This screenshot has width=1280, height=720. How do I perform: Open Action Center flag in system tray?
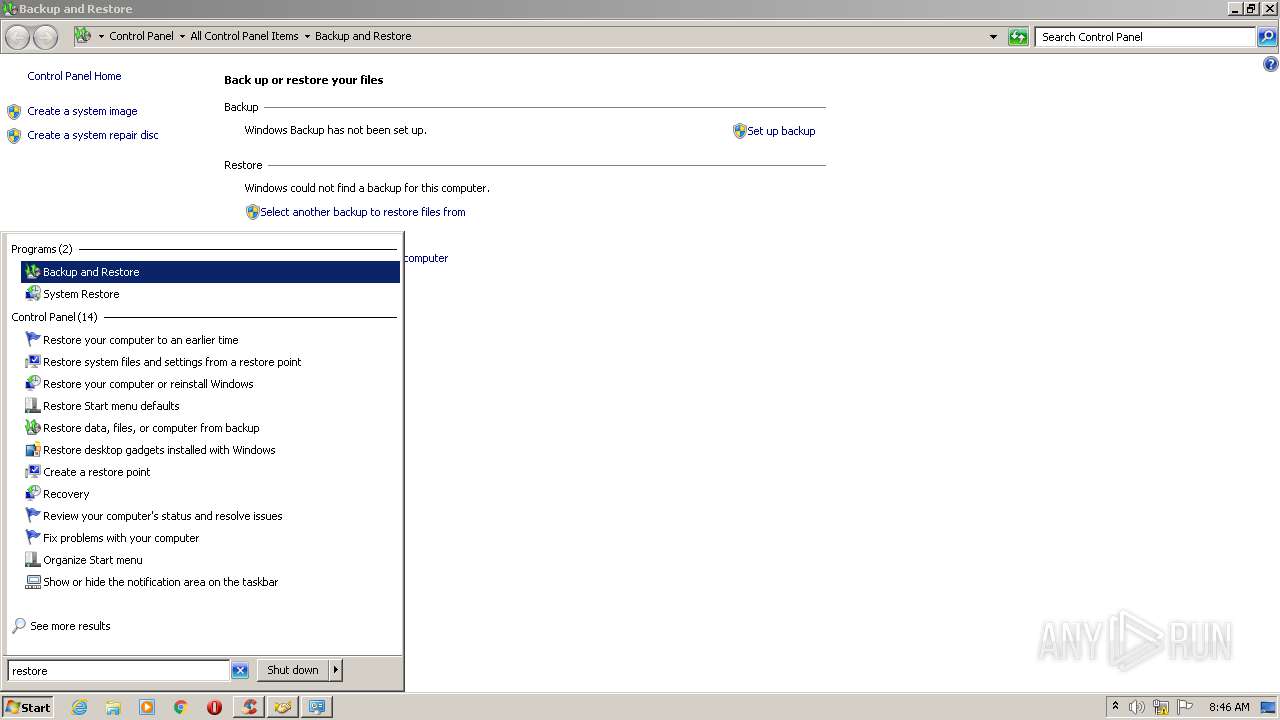[x=1185, y=707]
